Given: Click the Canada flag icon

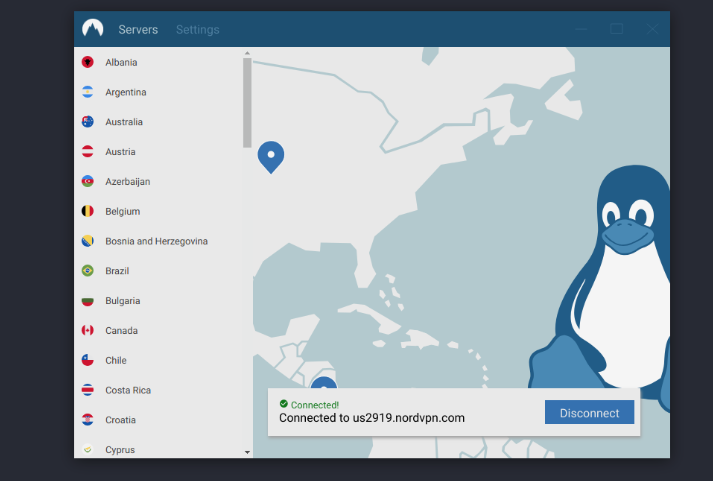Looking at the screenshot, I should (x=88, y=330).
